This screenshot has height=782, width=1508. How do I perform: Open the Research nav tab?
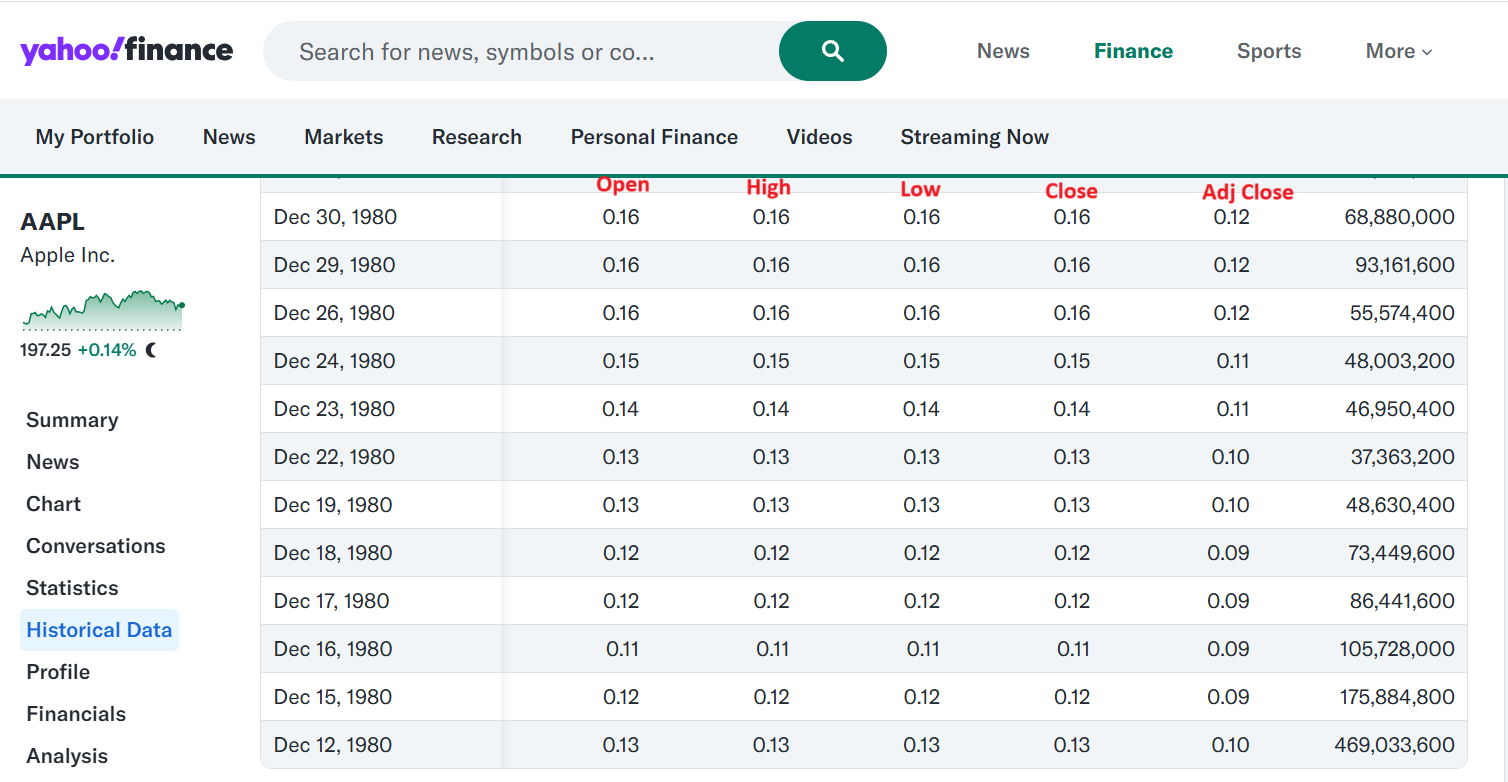click(x=477, y=137)
